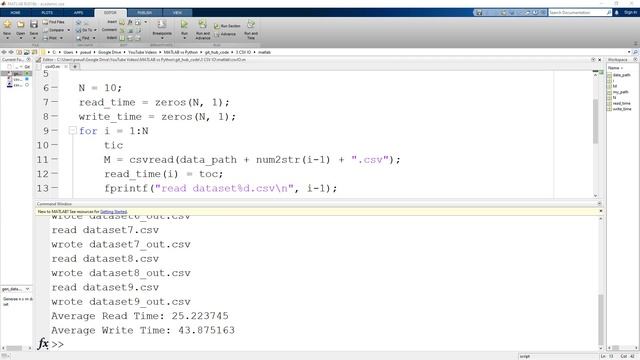Open the Workspace panel actions menu
This screenshot has width=640, height=360.
pos(635,60)
